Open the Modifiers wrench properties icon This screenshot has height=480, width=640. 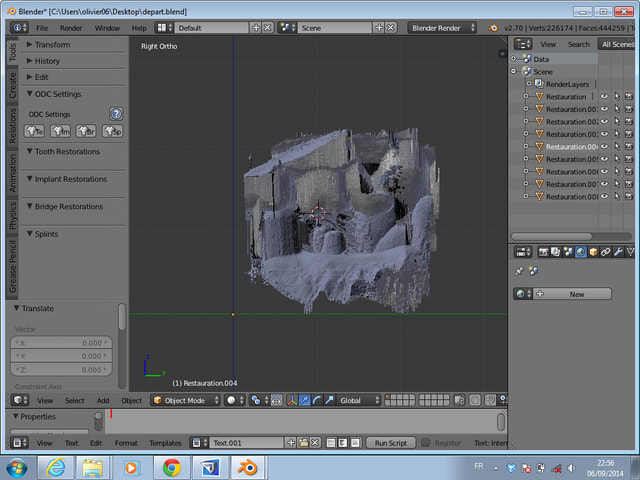(618, 252)
